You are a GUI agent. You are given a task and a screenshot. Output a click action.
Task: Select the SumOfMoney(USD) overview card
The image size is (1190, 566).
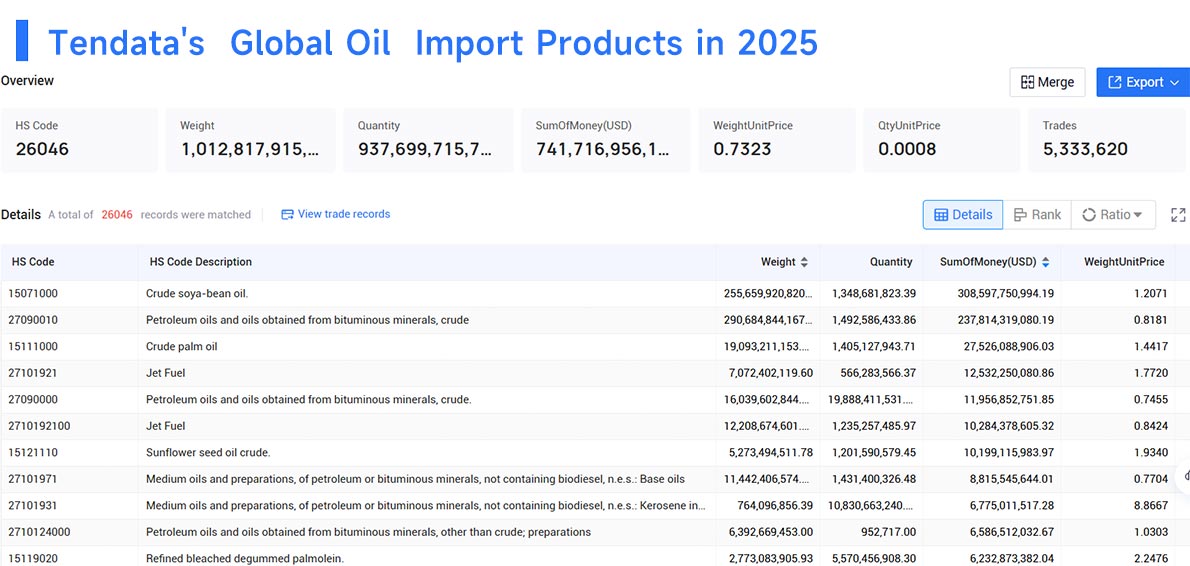pyautogui.click(x=606, y=140)
